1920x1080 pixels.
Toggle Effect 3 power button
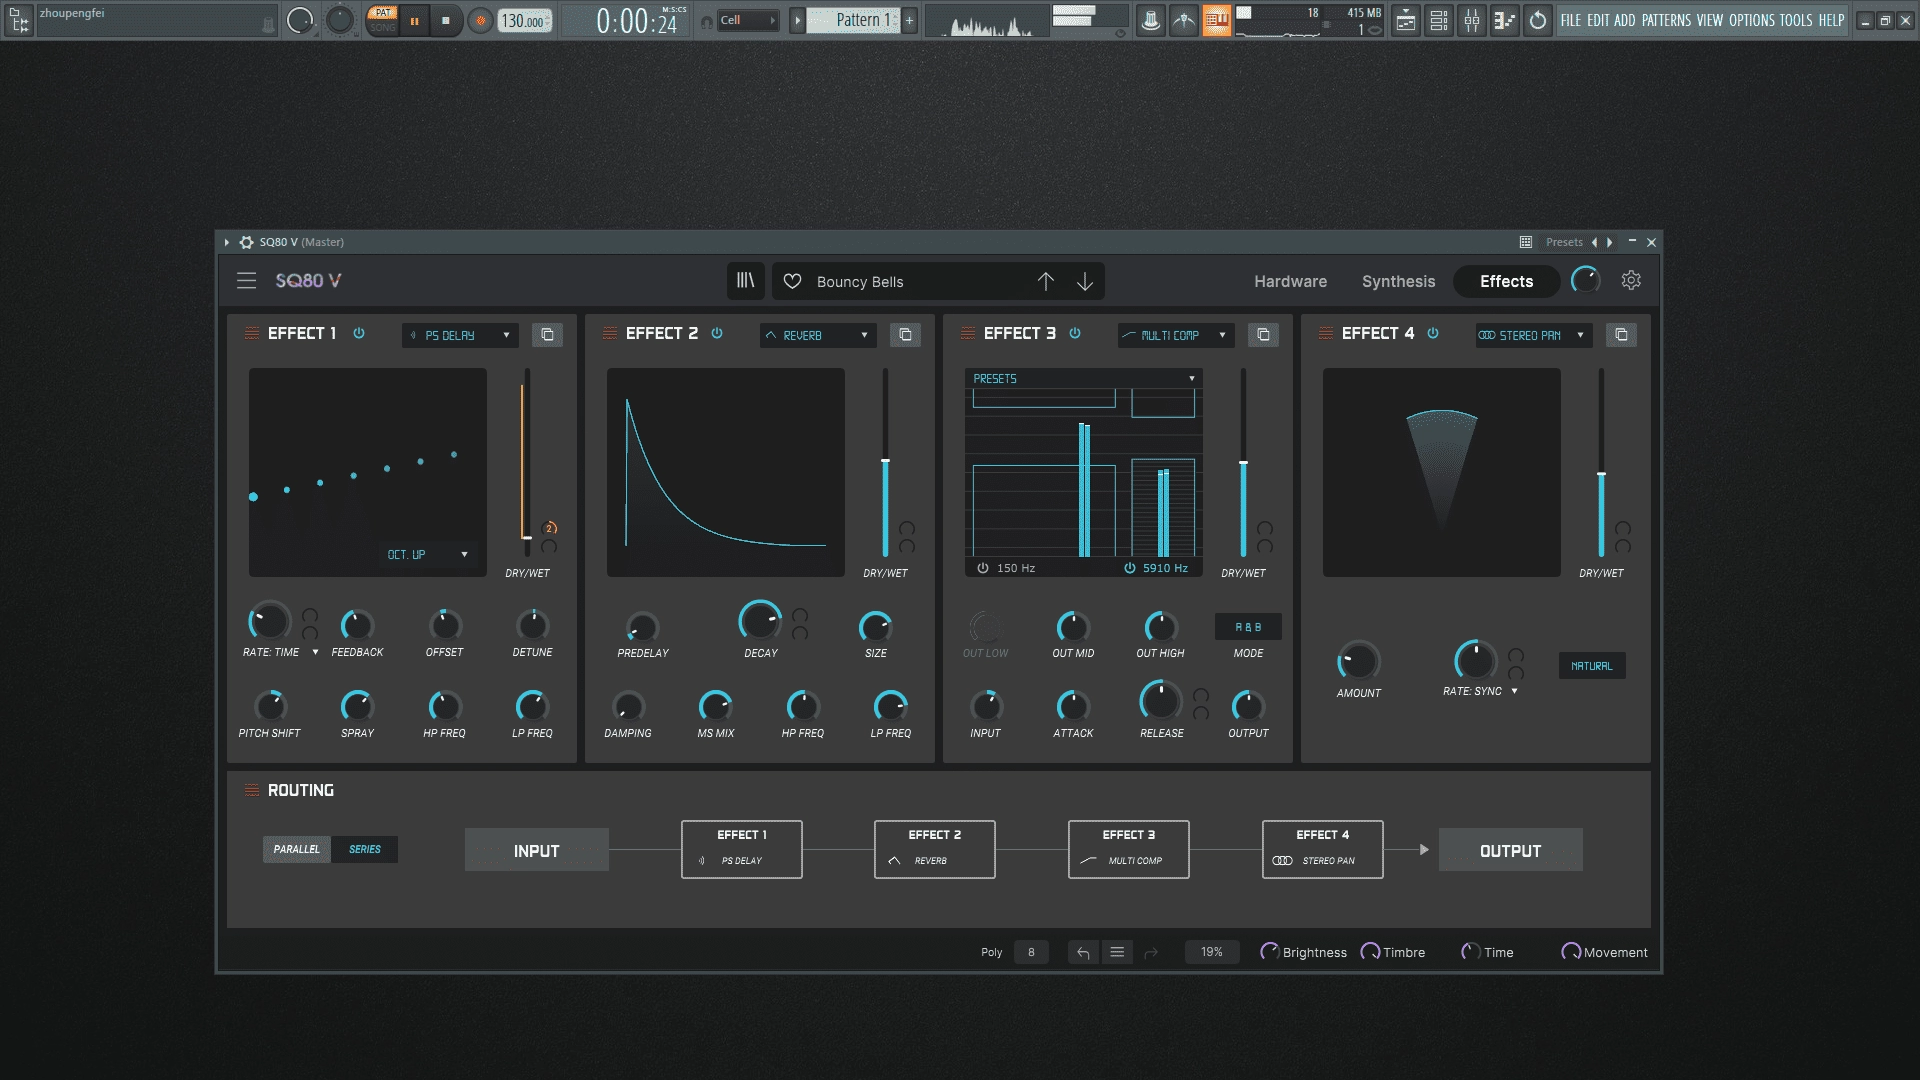pyautogui.click(x=1075, y=334)
